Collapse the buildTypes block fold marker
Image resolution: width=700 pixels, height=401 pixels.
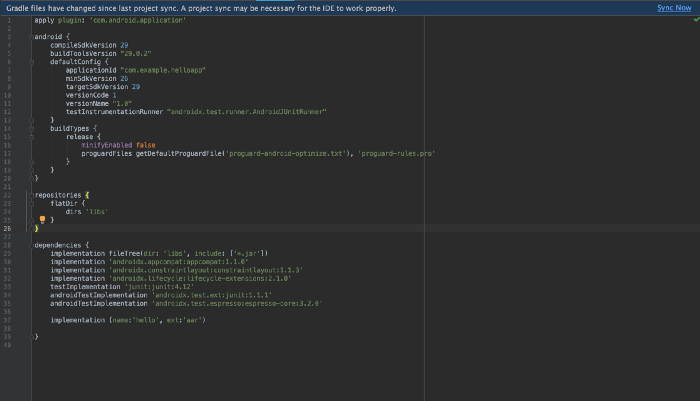pos(31,129)
